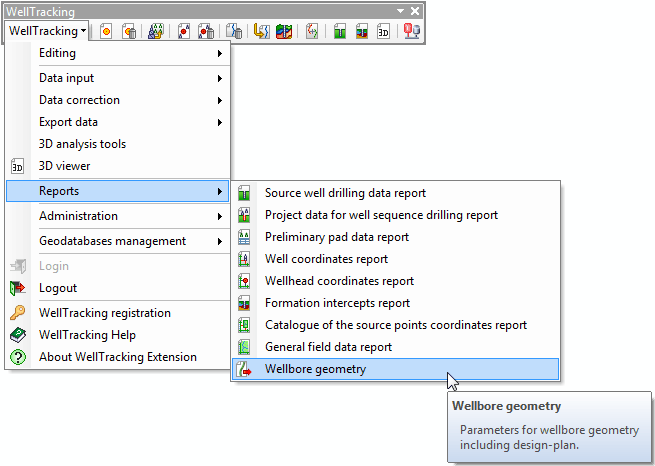Click Formation intercepts report icon

pos(244,303)
